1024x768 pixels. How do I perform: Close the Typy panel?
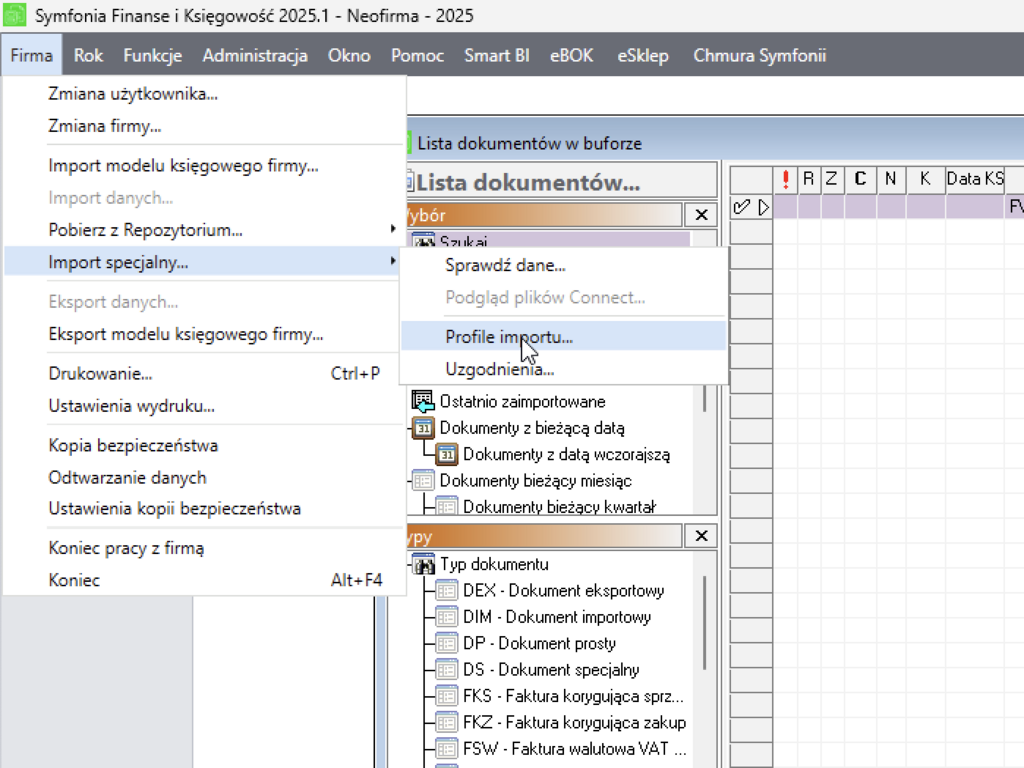701,536
